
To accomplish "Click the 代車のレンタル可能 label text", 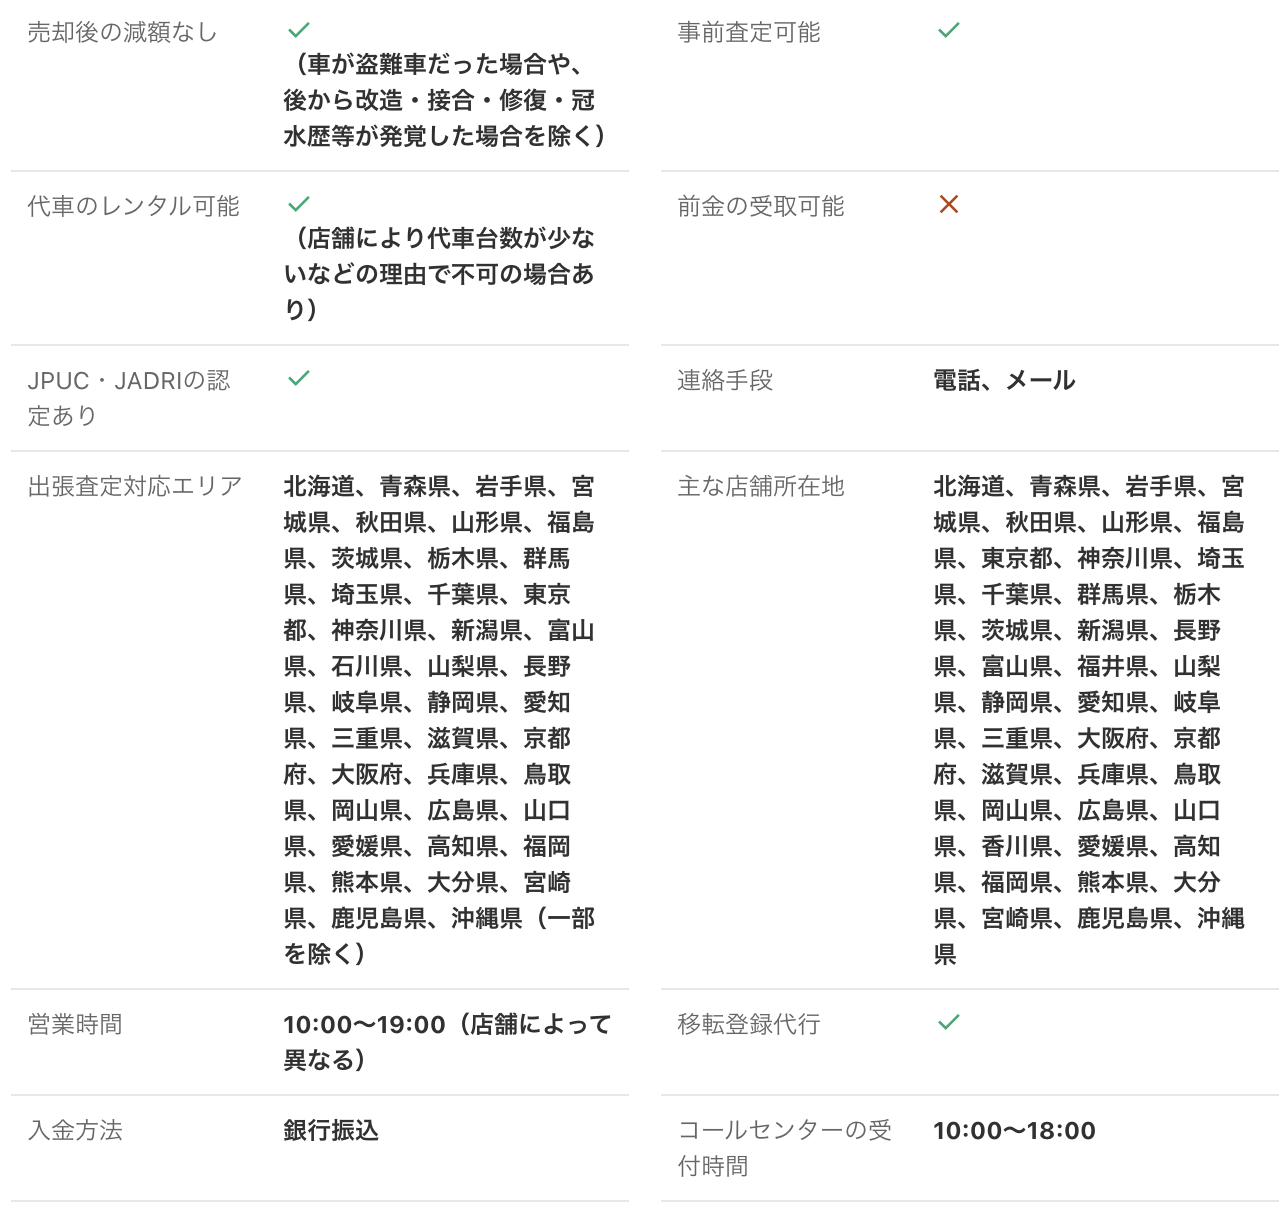I will [133, 206].
